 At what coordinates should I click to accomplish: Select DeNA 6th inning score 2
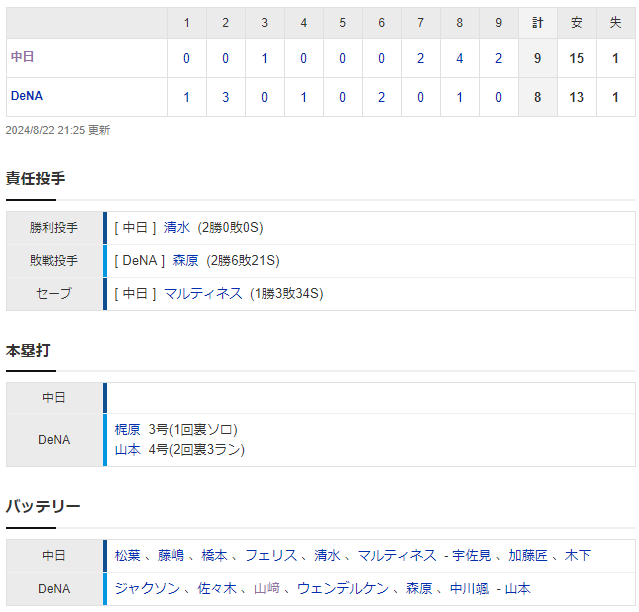pyautogui.click(x=381, y=97)
